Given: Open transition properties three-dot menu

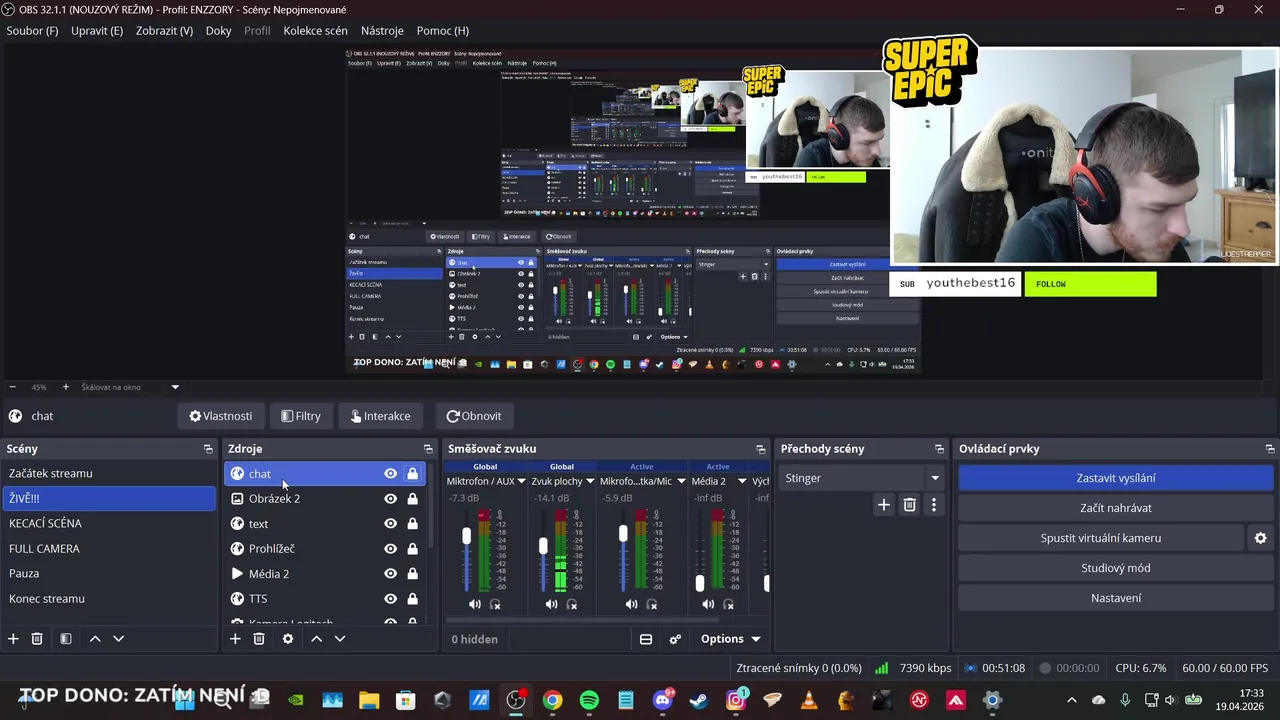Looking at the screenshot, I should coord(934,505).
